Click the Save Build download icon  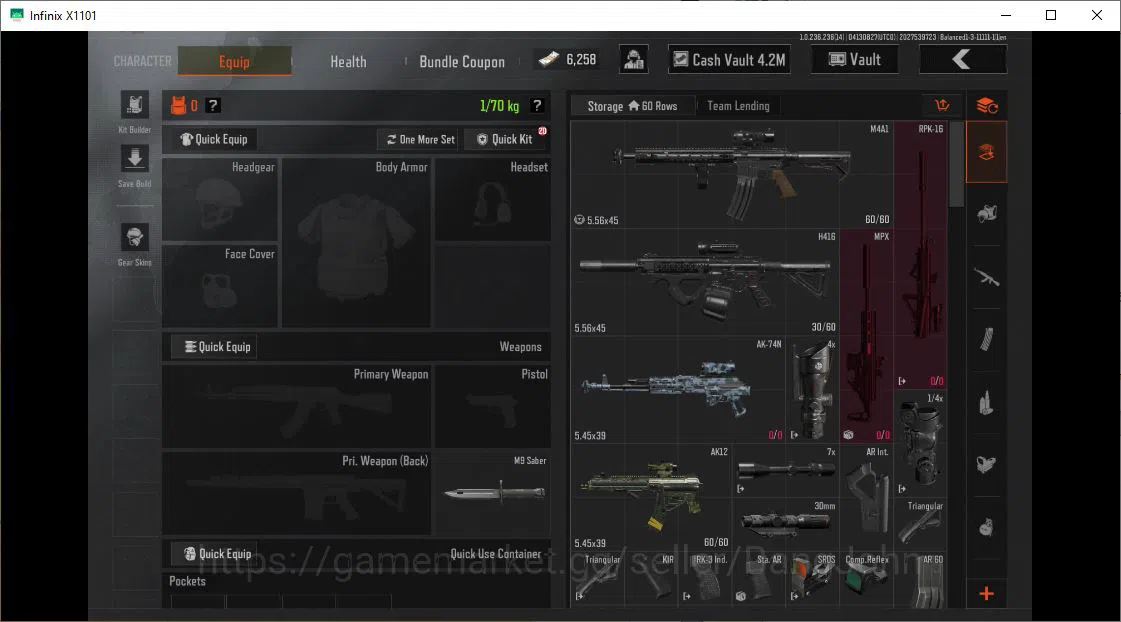pyautogui.click(x=134, y=159)
